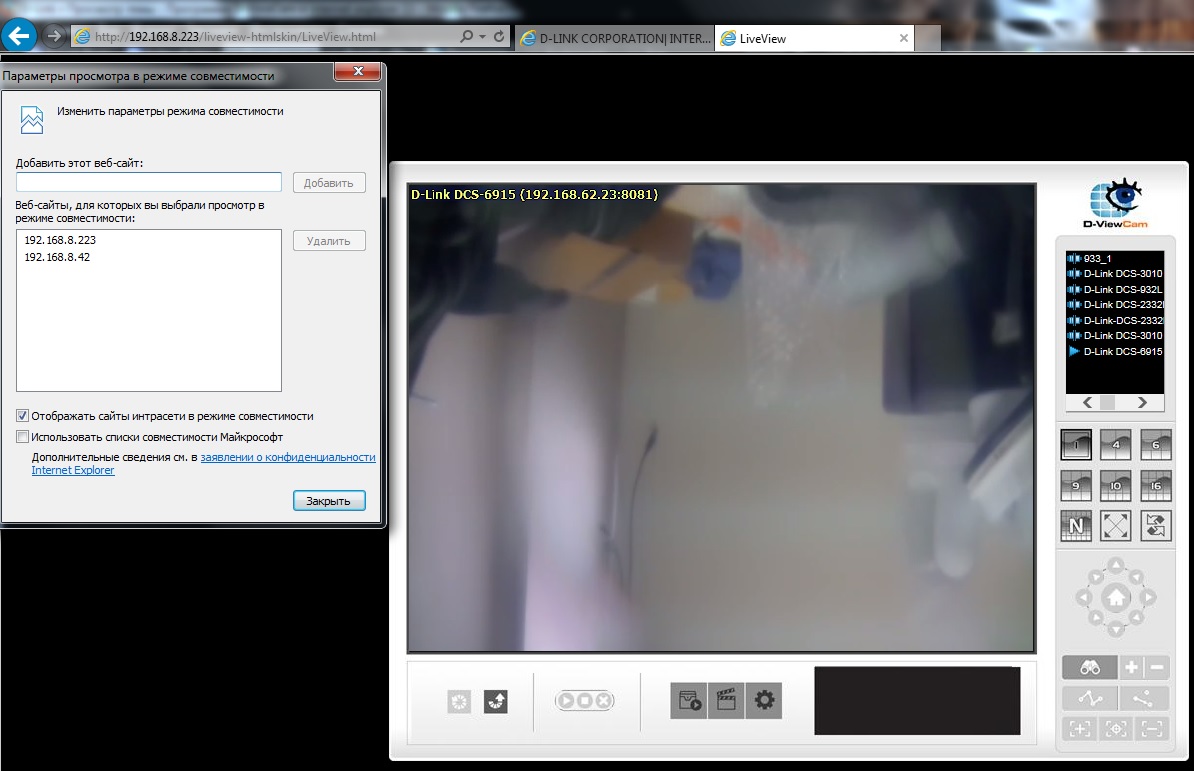Image resolution: width=1194 pixels, height=771 pixels.
Task: Click the focus near bracket-plus icon
Action: pos(1080,728)
